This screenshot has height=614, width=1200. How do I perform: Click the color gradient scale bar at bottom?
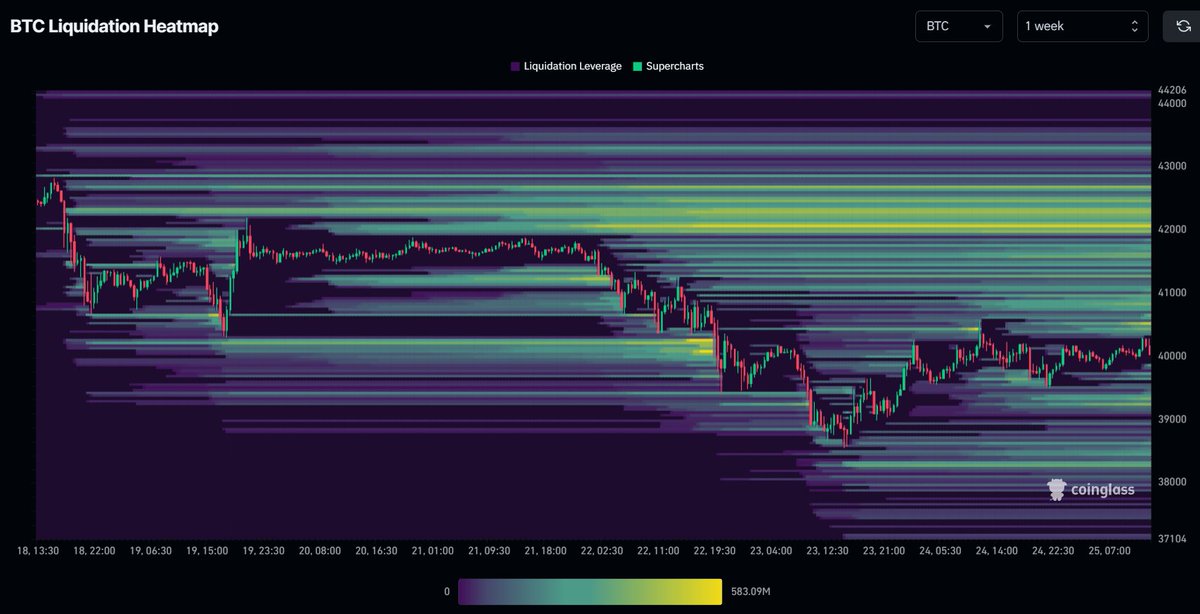(x=590, y=591)
